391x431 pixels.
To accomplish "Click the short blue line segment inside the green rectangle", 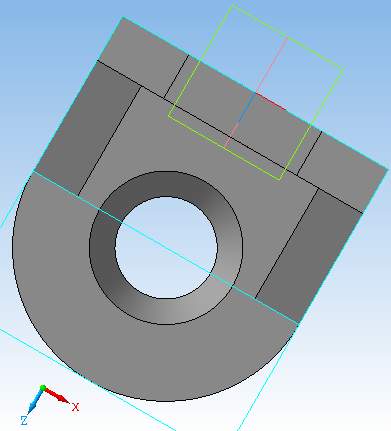I will [x=247, y=108].
